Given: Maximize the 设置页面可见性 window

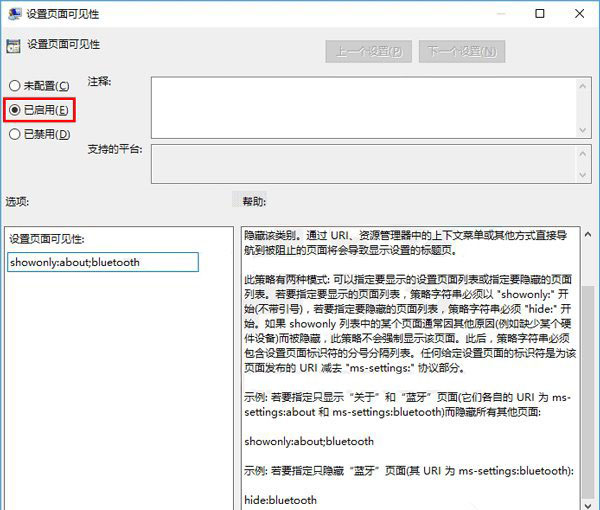Looking at the screenshot, I should 539,14.
